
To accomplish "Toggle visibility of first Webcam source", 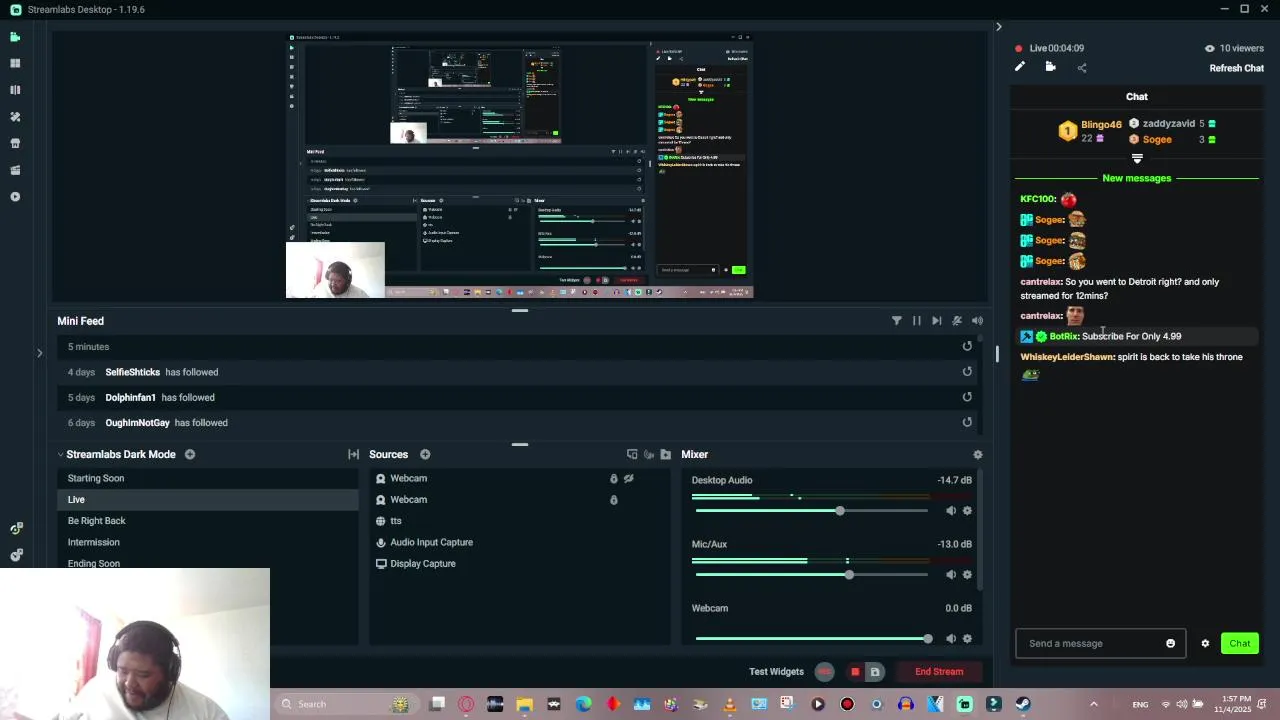I will click(628, 478).
